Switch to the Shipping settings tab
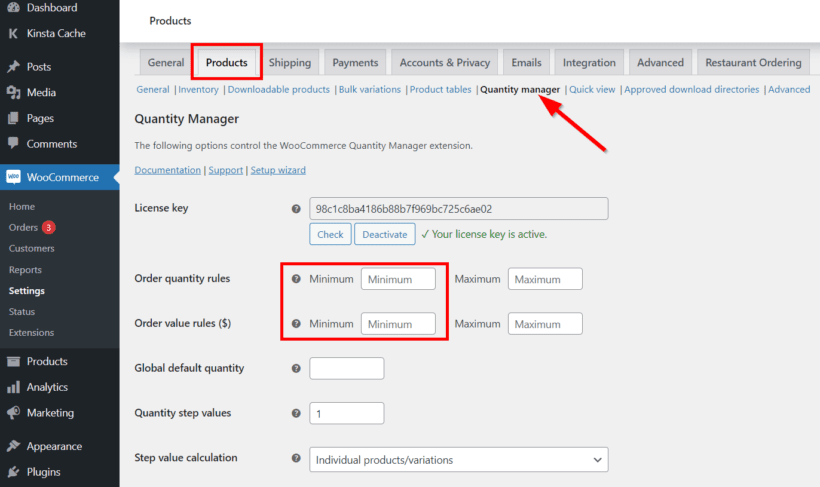The width and height of the screenshot is (820, 487). pos(289,62)
